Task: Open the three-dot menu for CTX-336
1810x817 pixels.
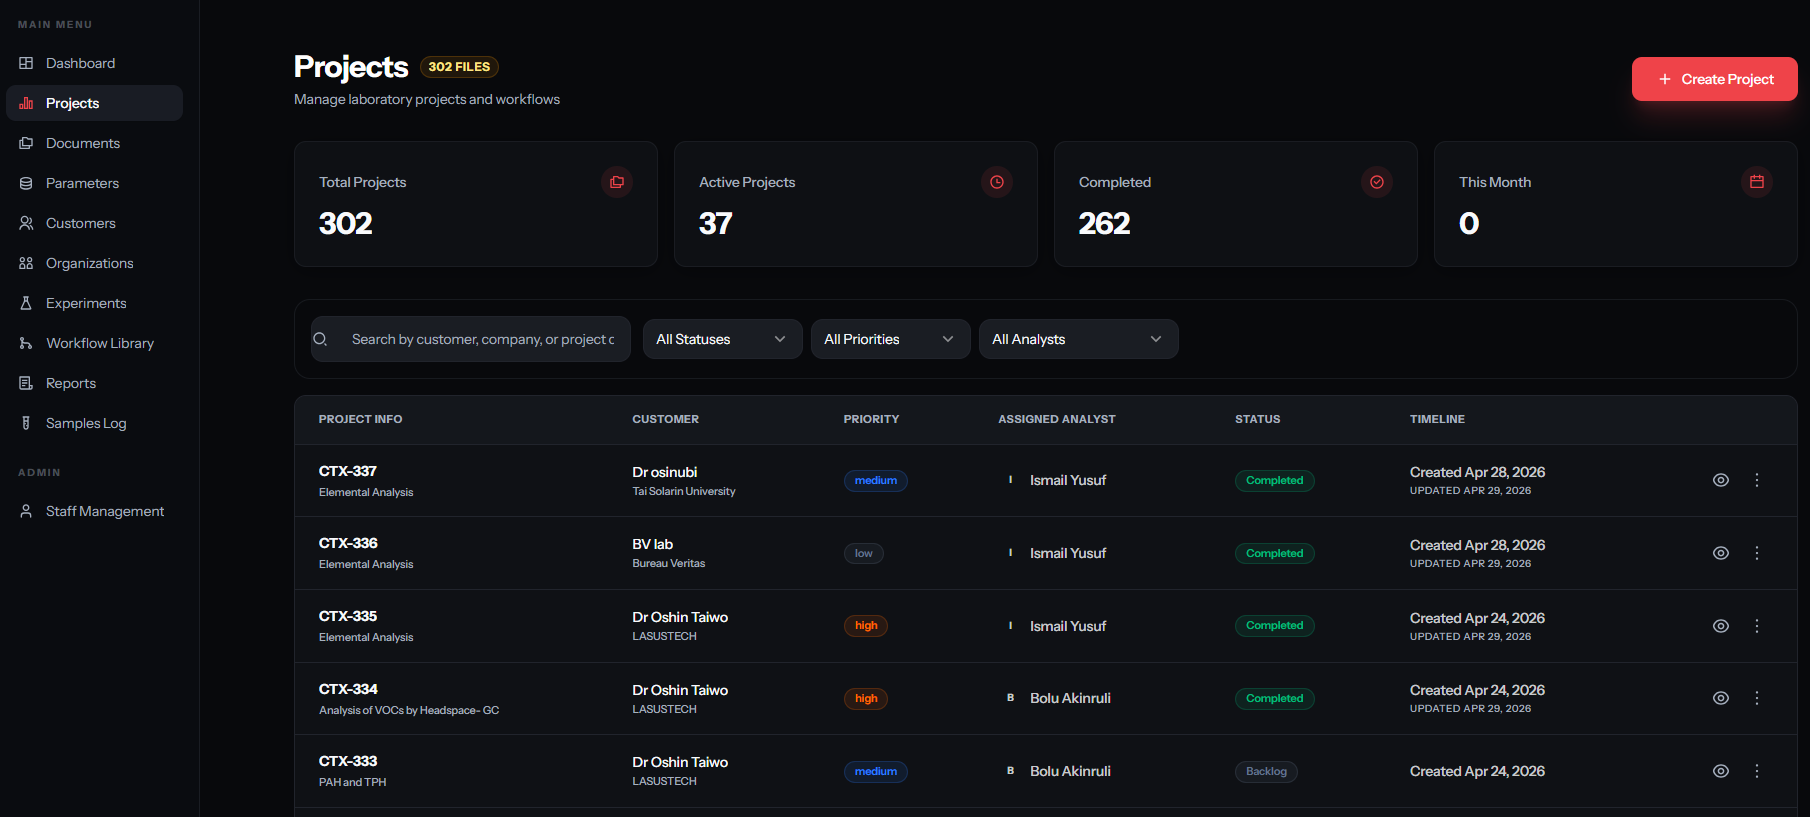Action: coord(1757,553)
